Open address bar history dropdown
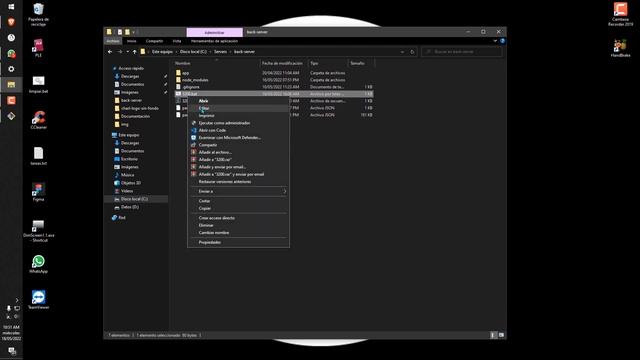Image resolution: width=640 pixels, height=360 pixels. click(402, 52)
